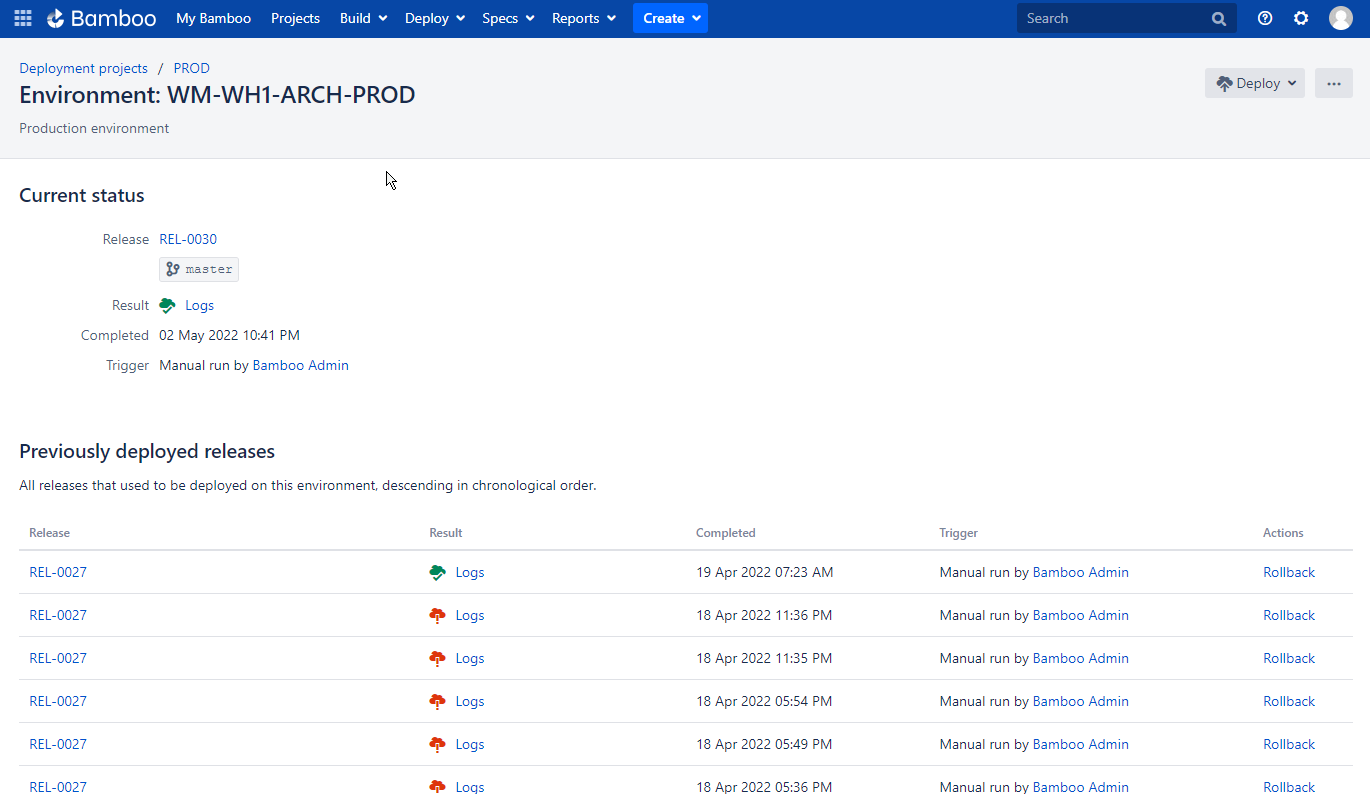The image size is (1370, 794).
Task: Rollback the 19 Apr 07:23 AM release
Action: (1289, 573)
